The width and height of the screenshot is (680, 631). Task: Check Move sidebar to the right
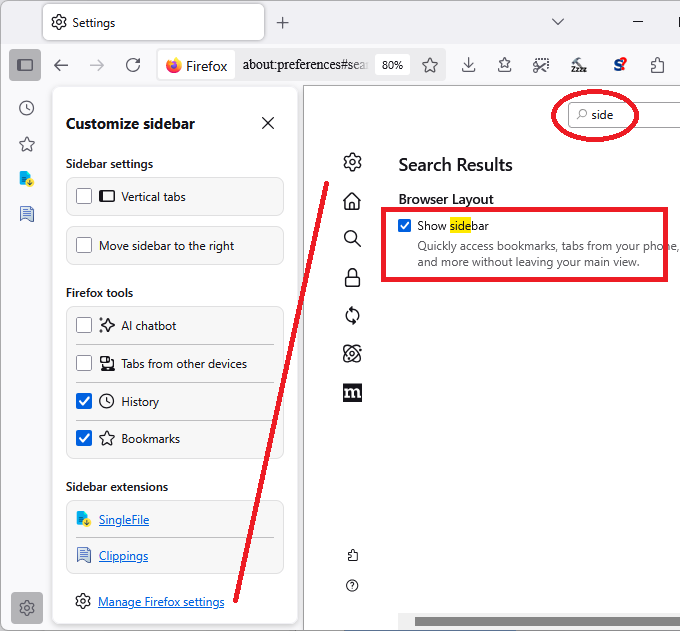84,245
